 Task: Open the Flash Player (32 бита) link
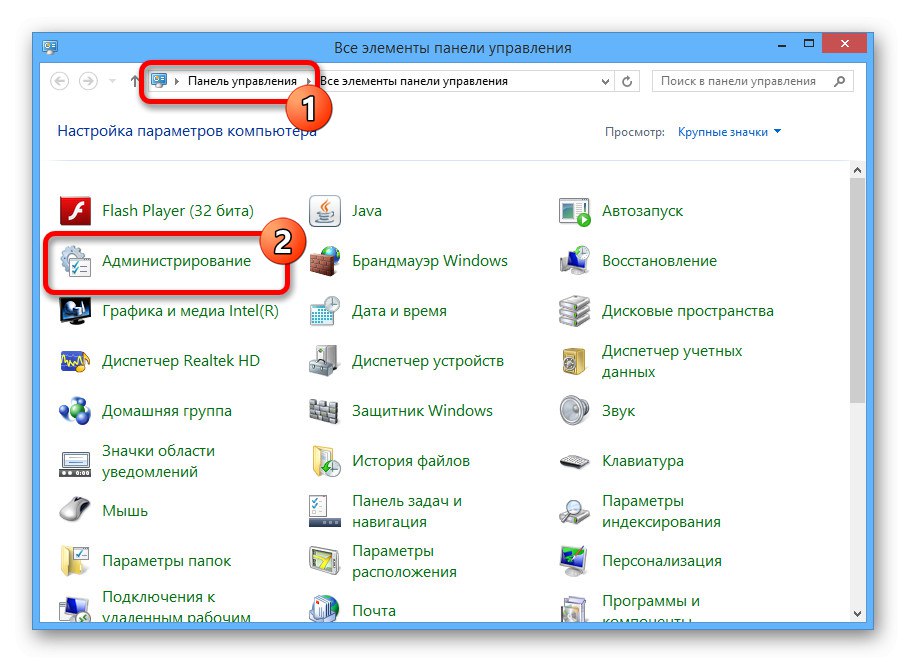click(178, 211)
